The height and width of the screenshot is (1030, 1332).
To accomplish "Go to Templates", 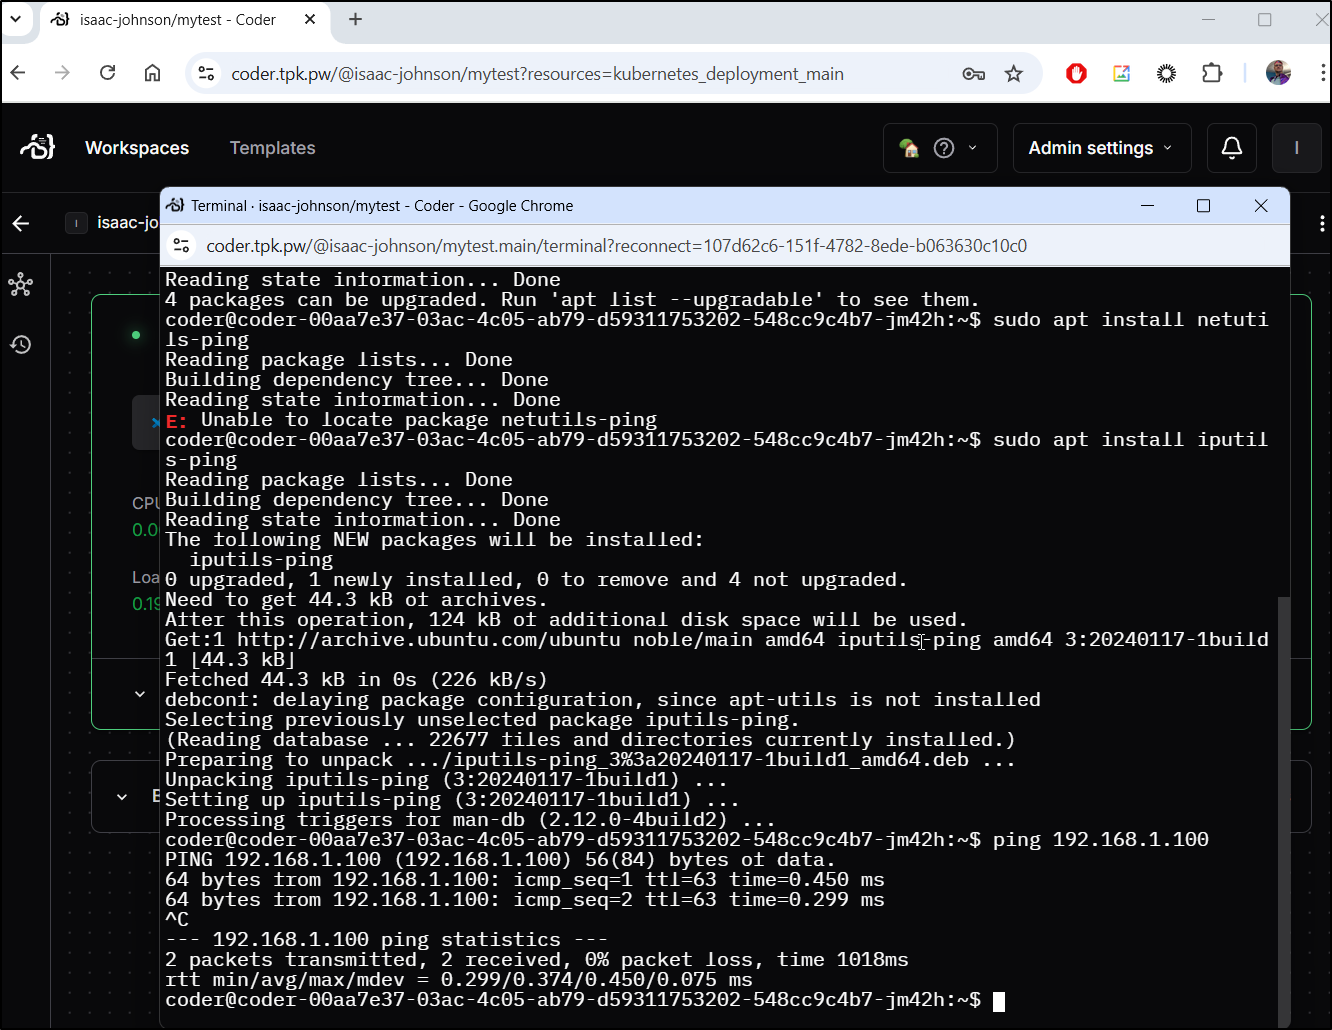I will 272,148.
